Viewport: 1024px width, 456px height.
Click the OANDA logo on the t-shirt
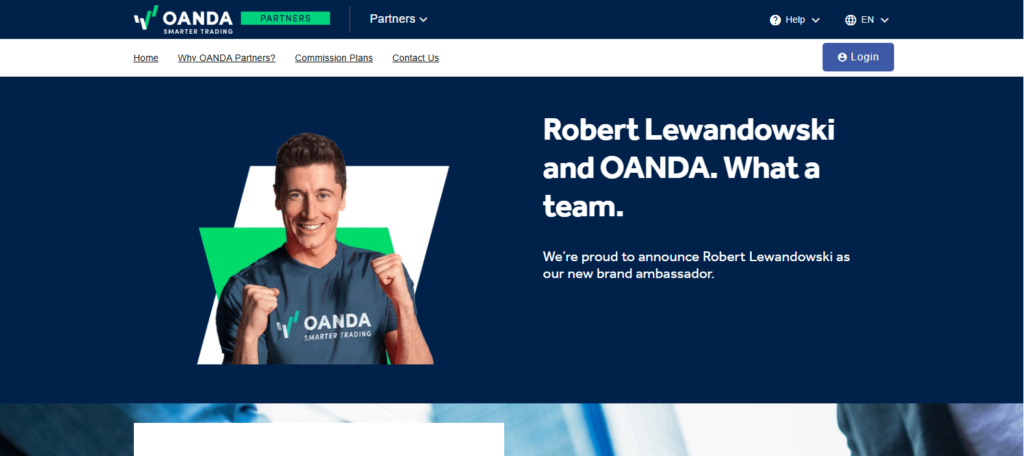(323, 325)
